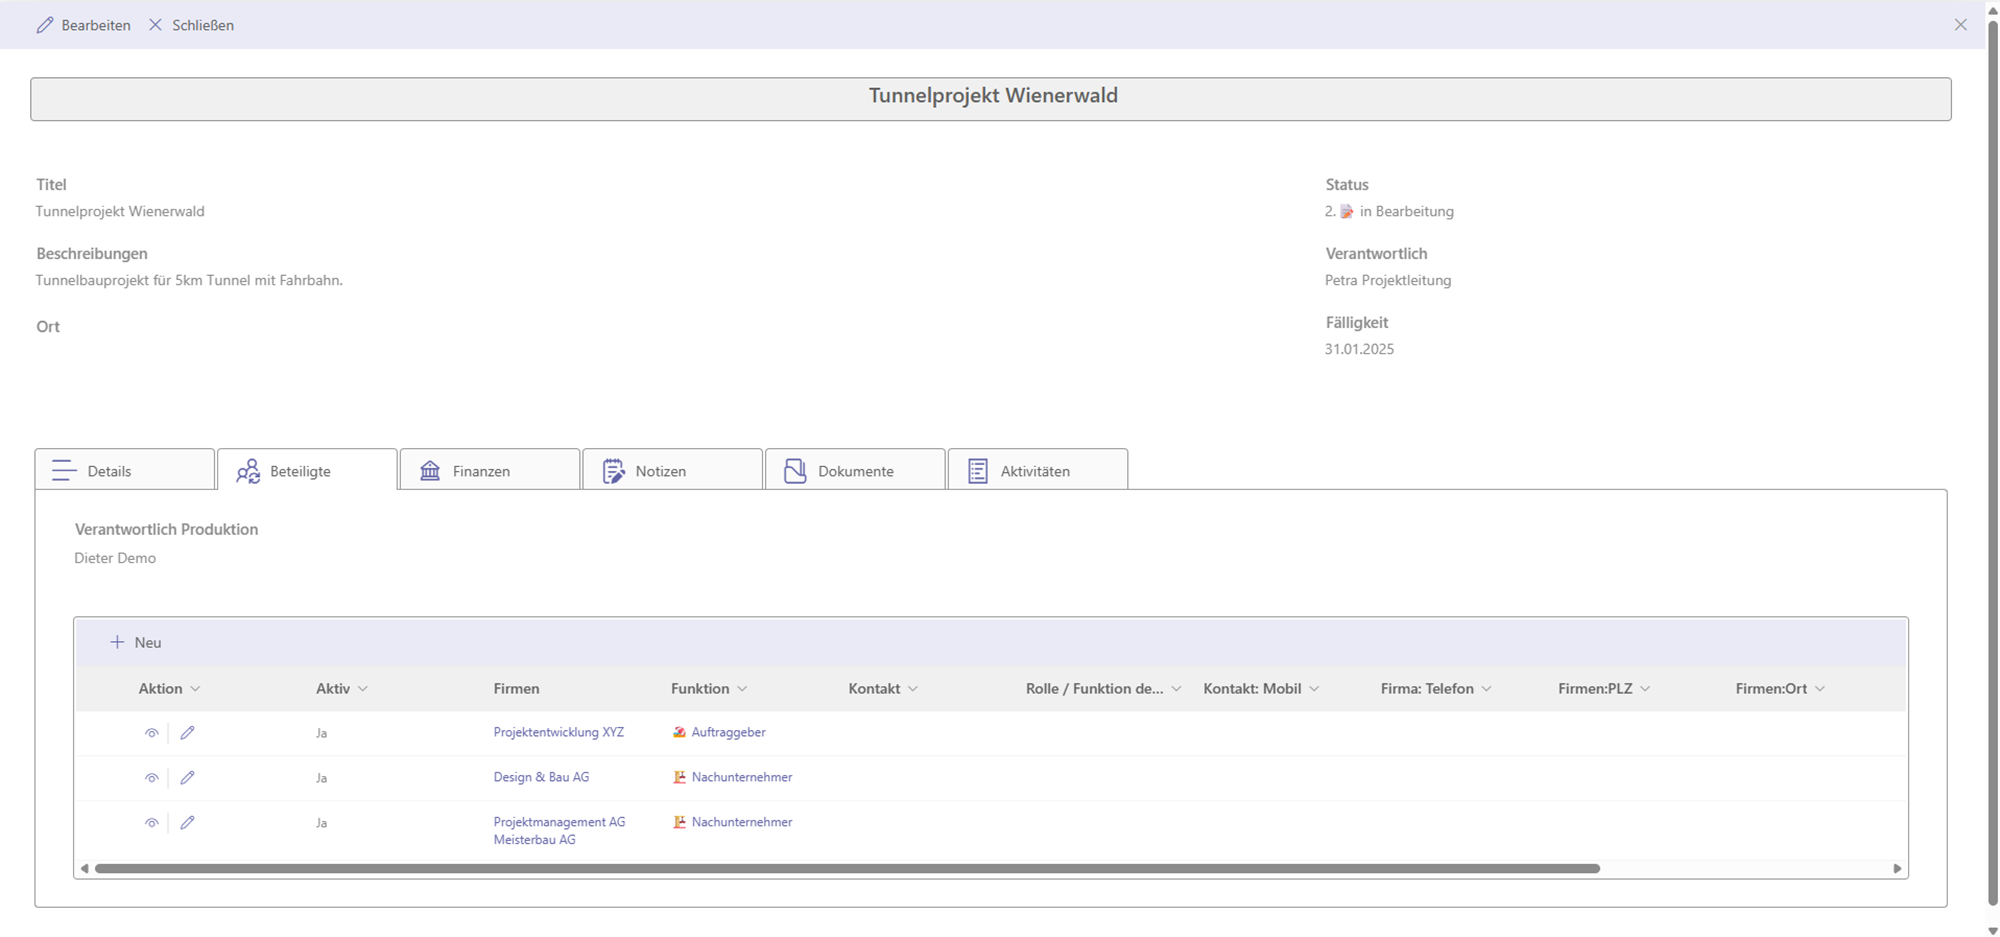Click right arrow of the table's horizontal scrollbar
The image size is (2000, 937).
(x=1897, y=868)
